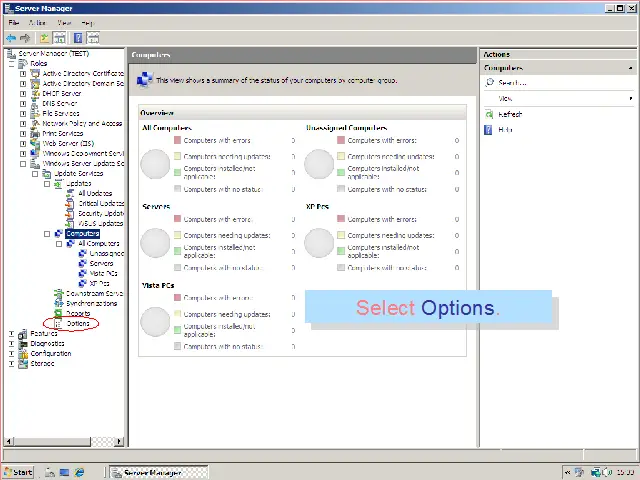
Task: Expand the Storage tree node
Action: click(x=11, y=364)
